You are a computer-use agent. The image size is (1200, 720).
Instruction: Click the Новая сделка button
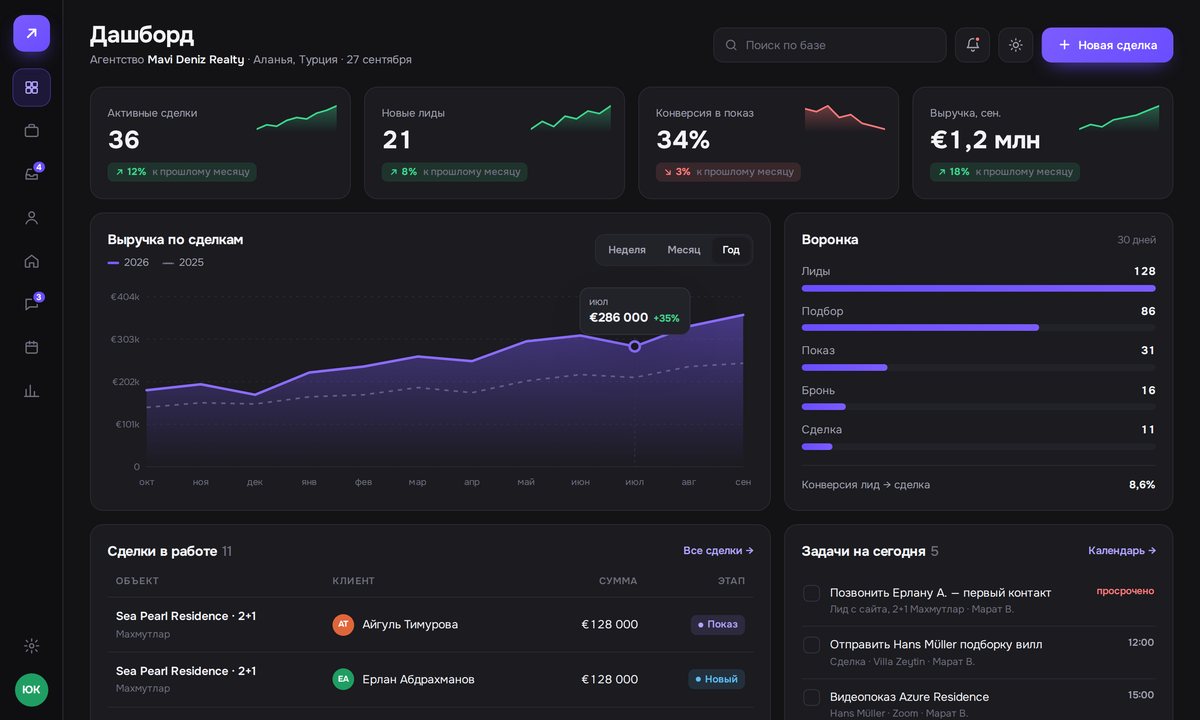(x=1107, y=45)
